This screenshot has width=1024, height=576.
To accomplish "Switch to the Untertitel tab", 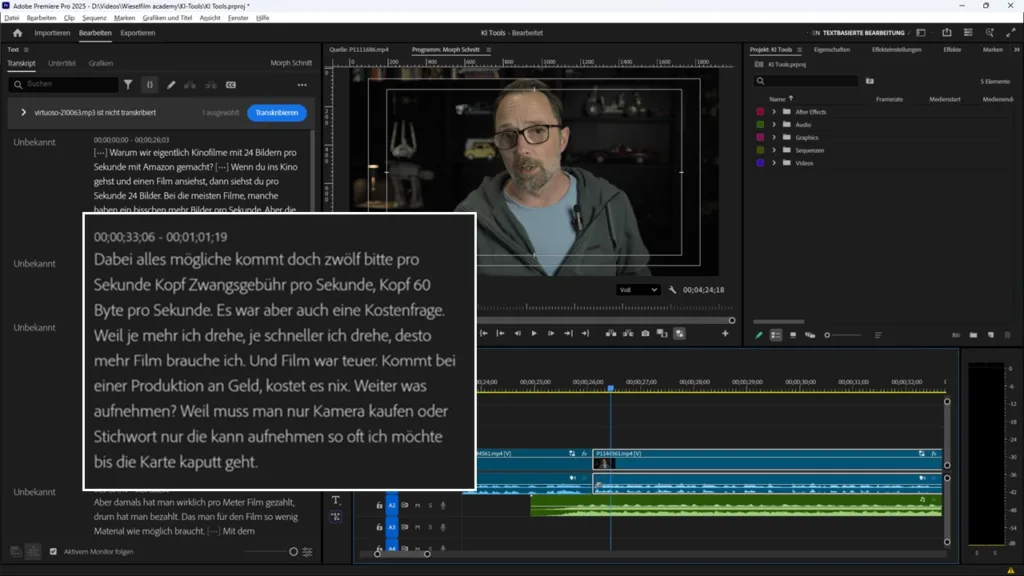I will pos(62,63).
